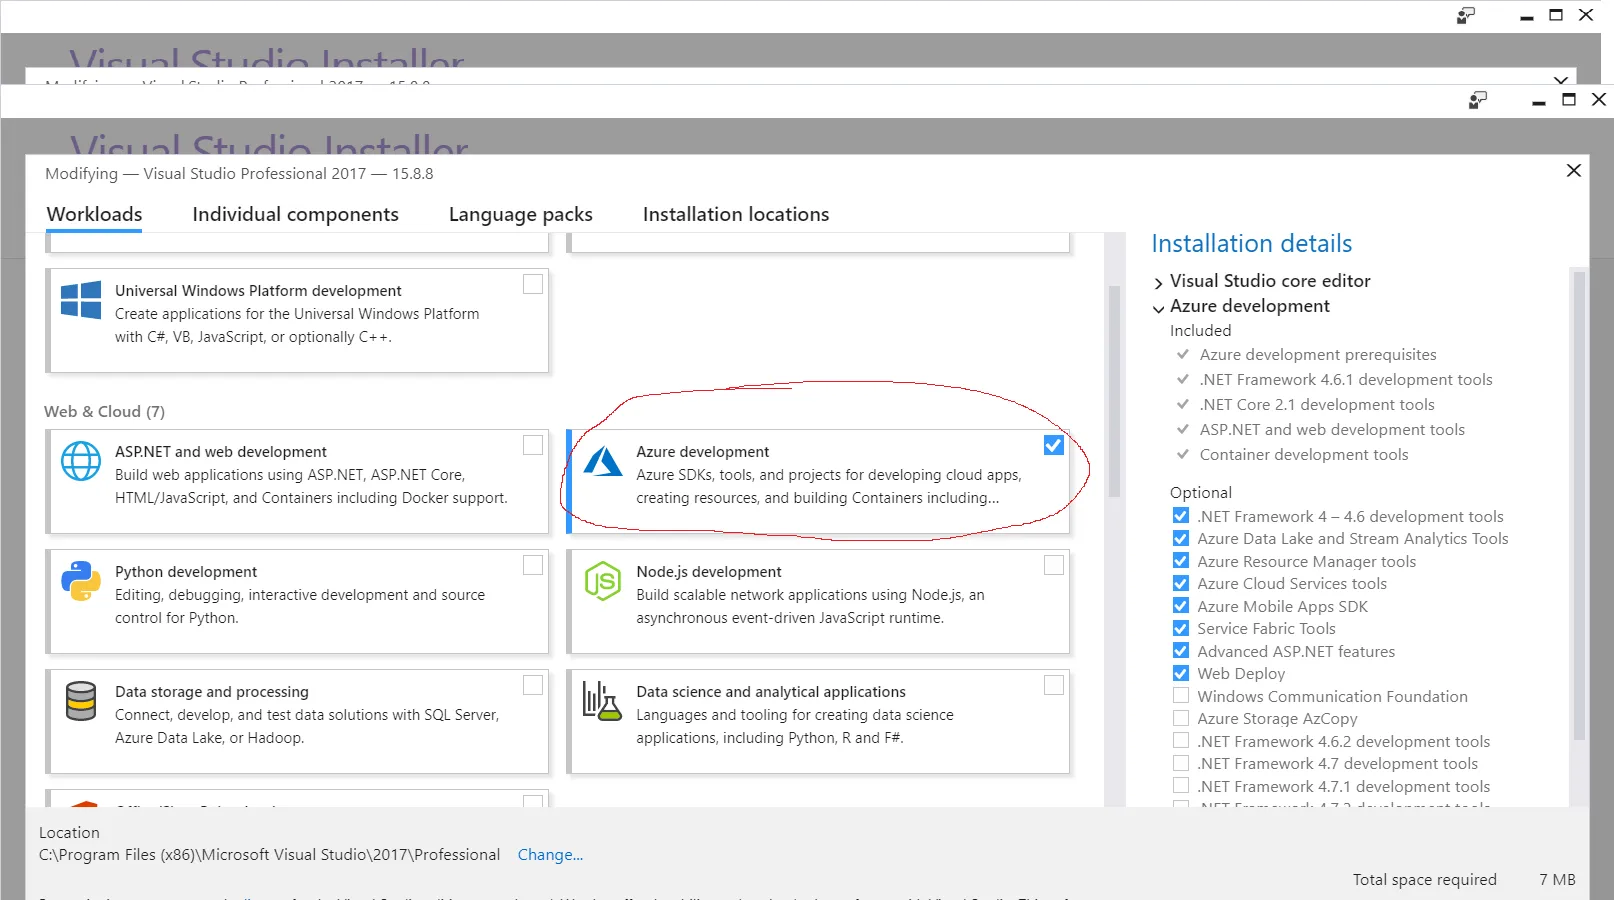
Task: Select the Python development workload checkbox
Action: [533, 565]
